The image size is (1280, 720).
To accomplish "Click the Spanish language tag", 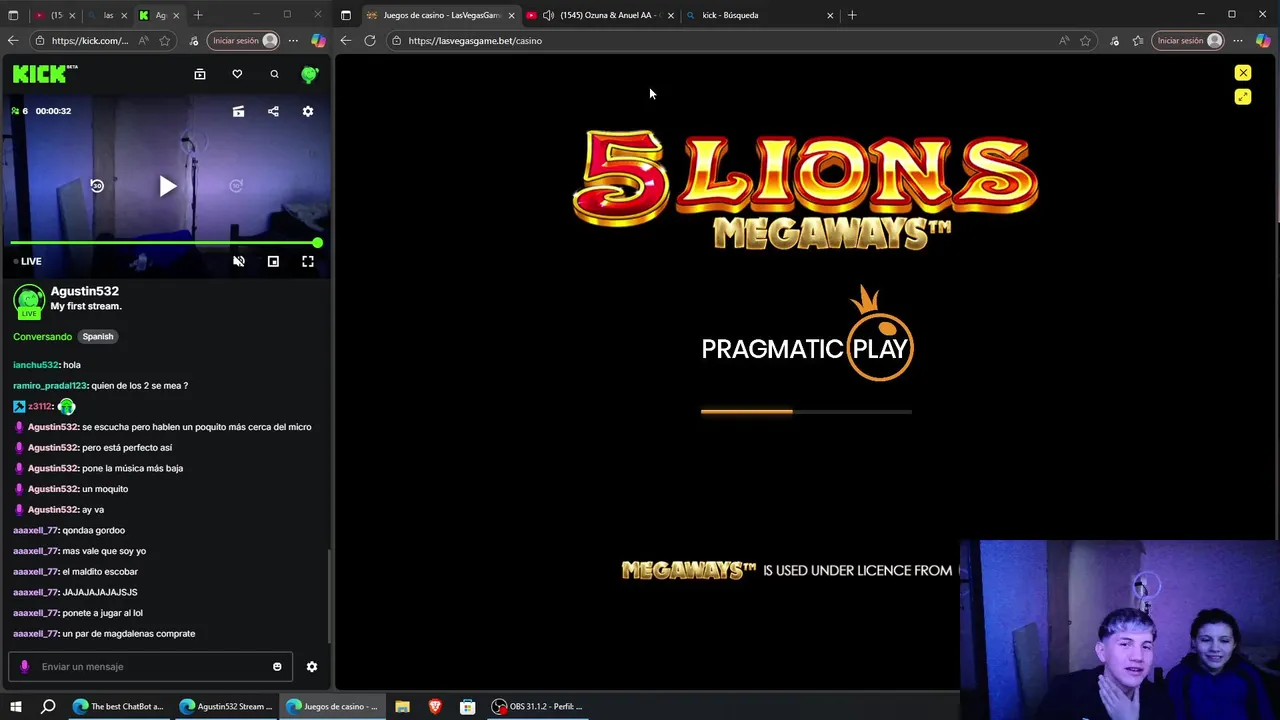I will (98, 336).
